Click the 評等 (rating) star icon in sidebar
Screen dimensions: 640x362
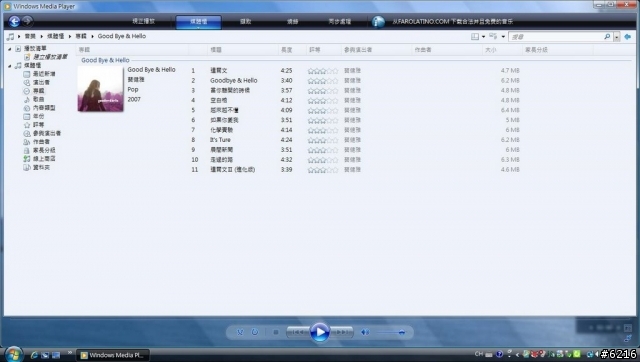click(27, 125)
